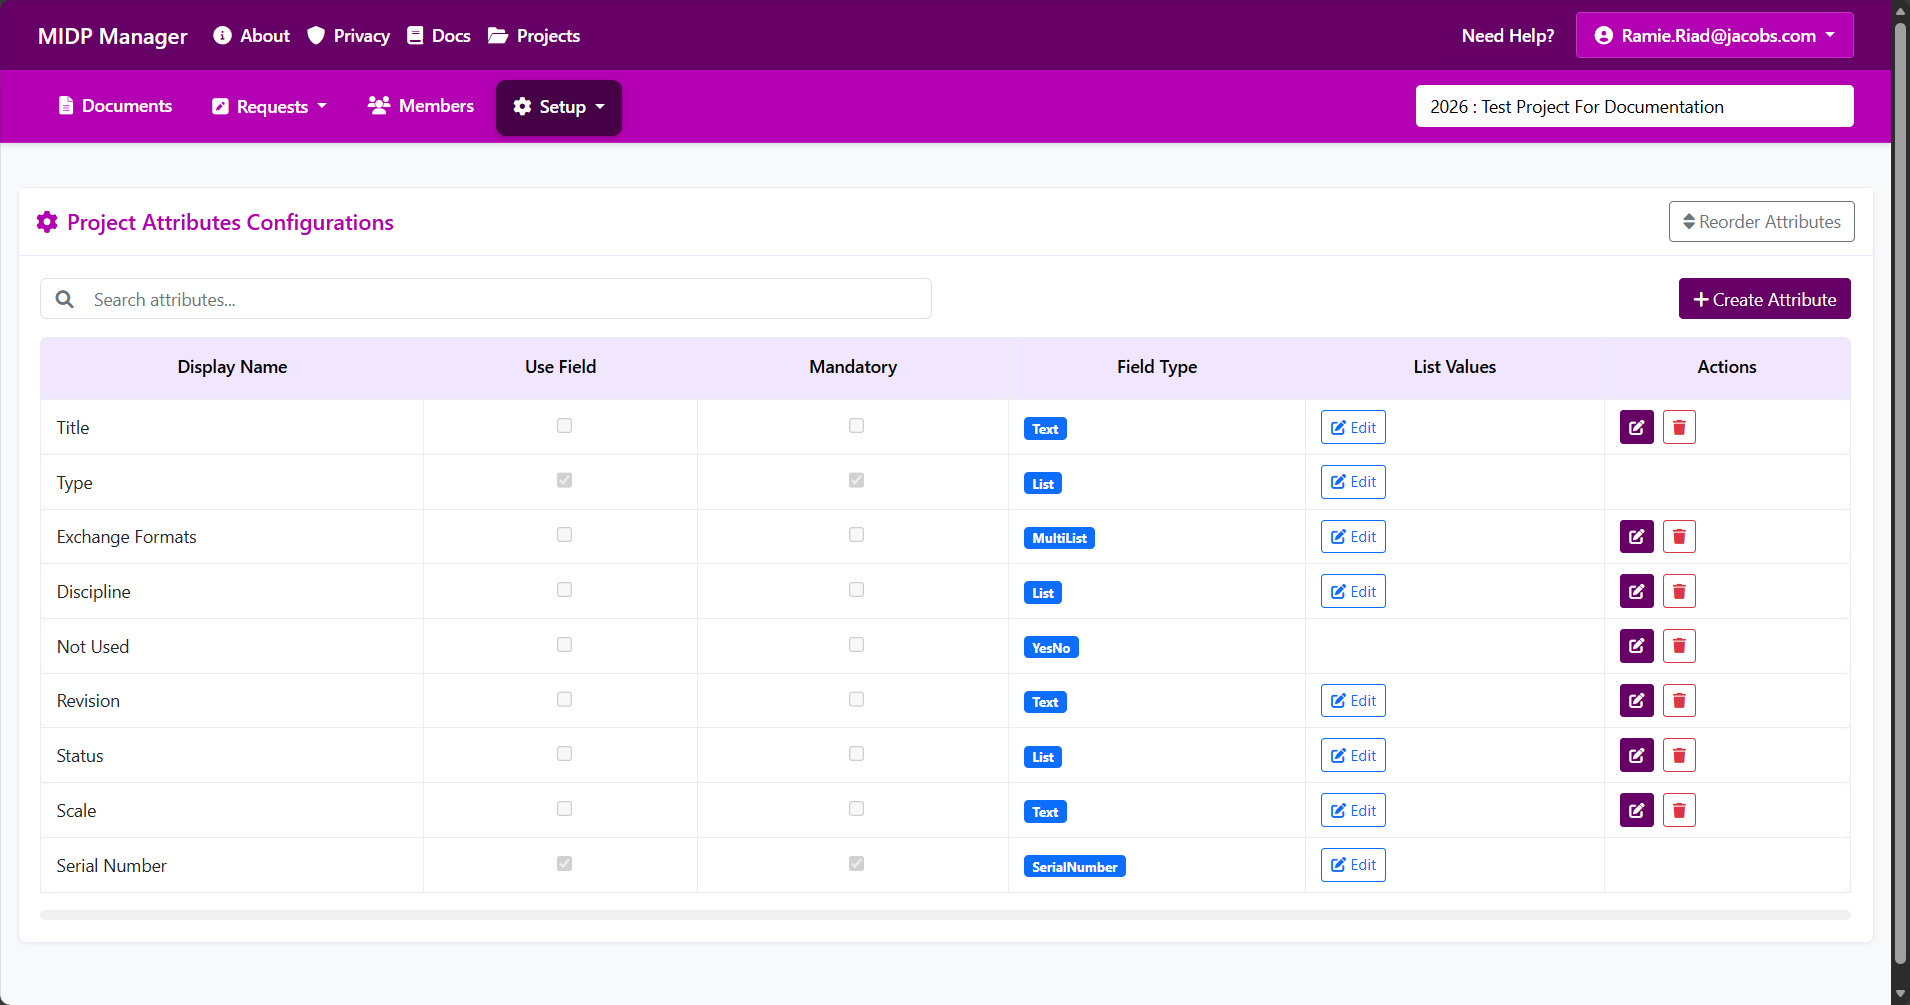Screen dimensions: 1910x1005
Task: Edit list values for Discipline
Action: [1353, 591]
